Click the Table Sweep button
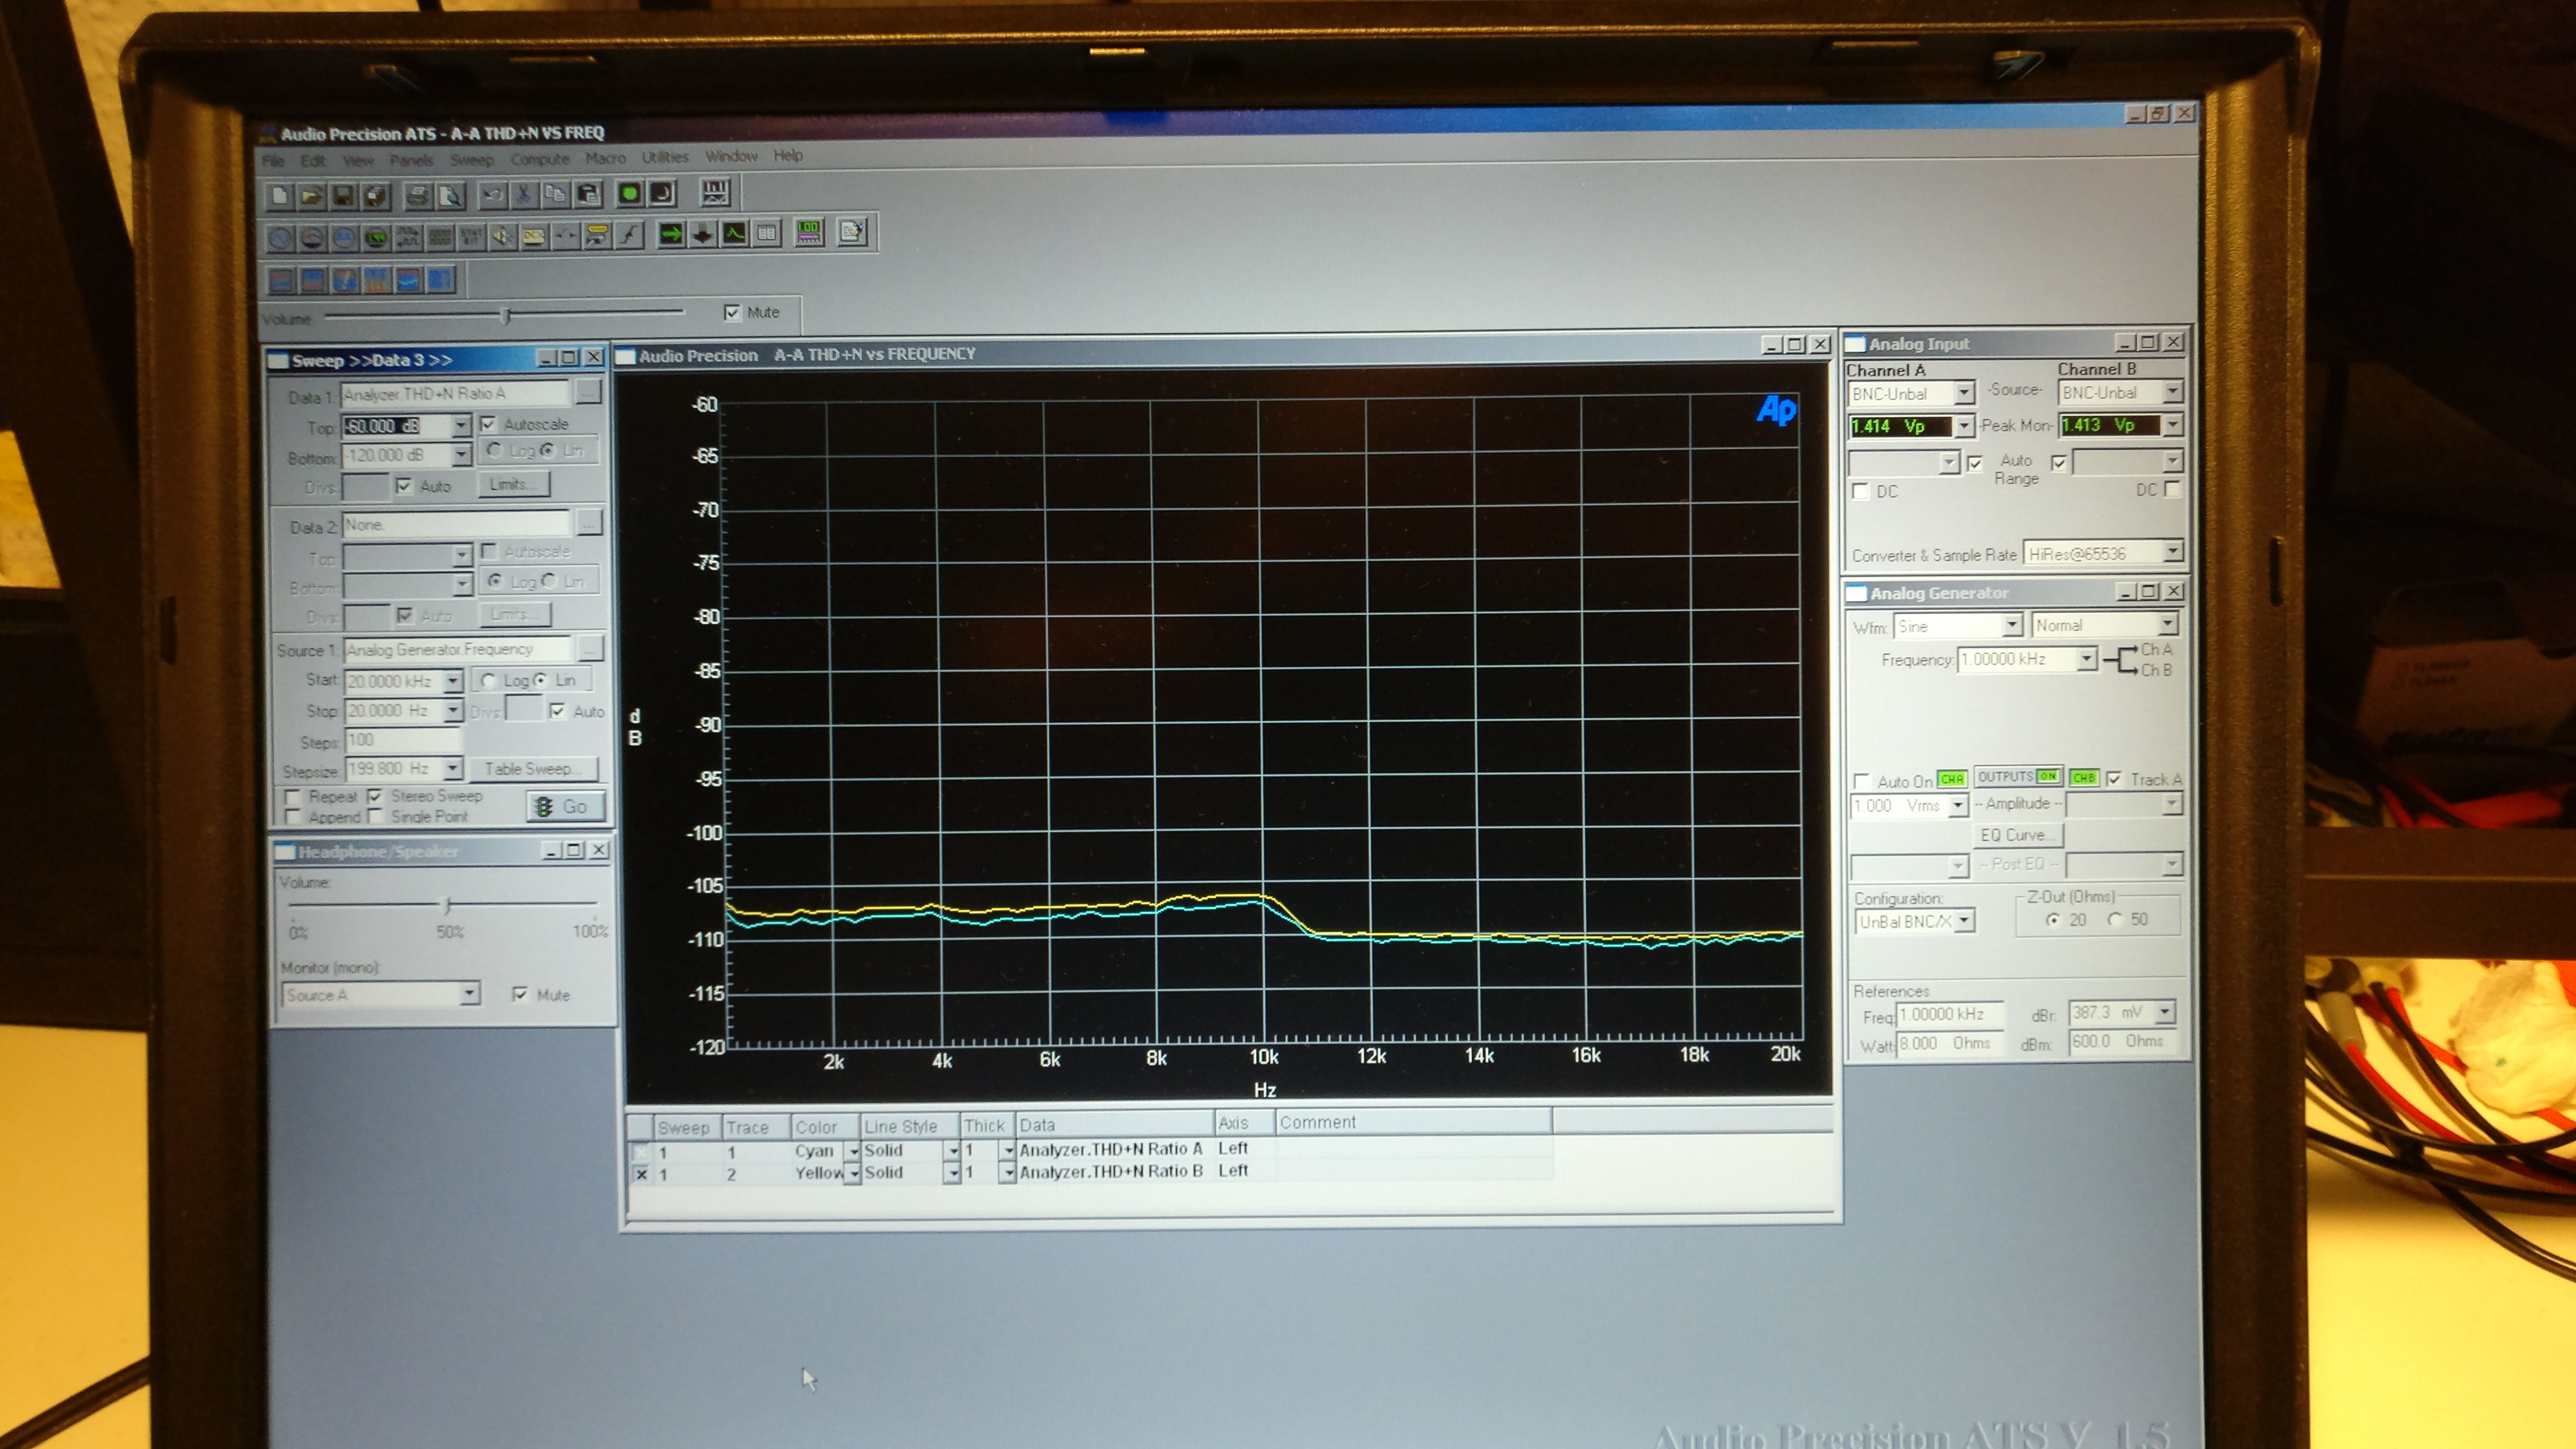The image size is (2576, 1449). coord(533,769)
